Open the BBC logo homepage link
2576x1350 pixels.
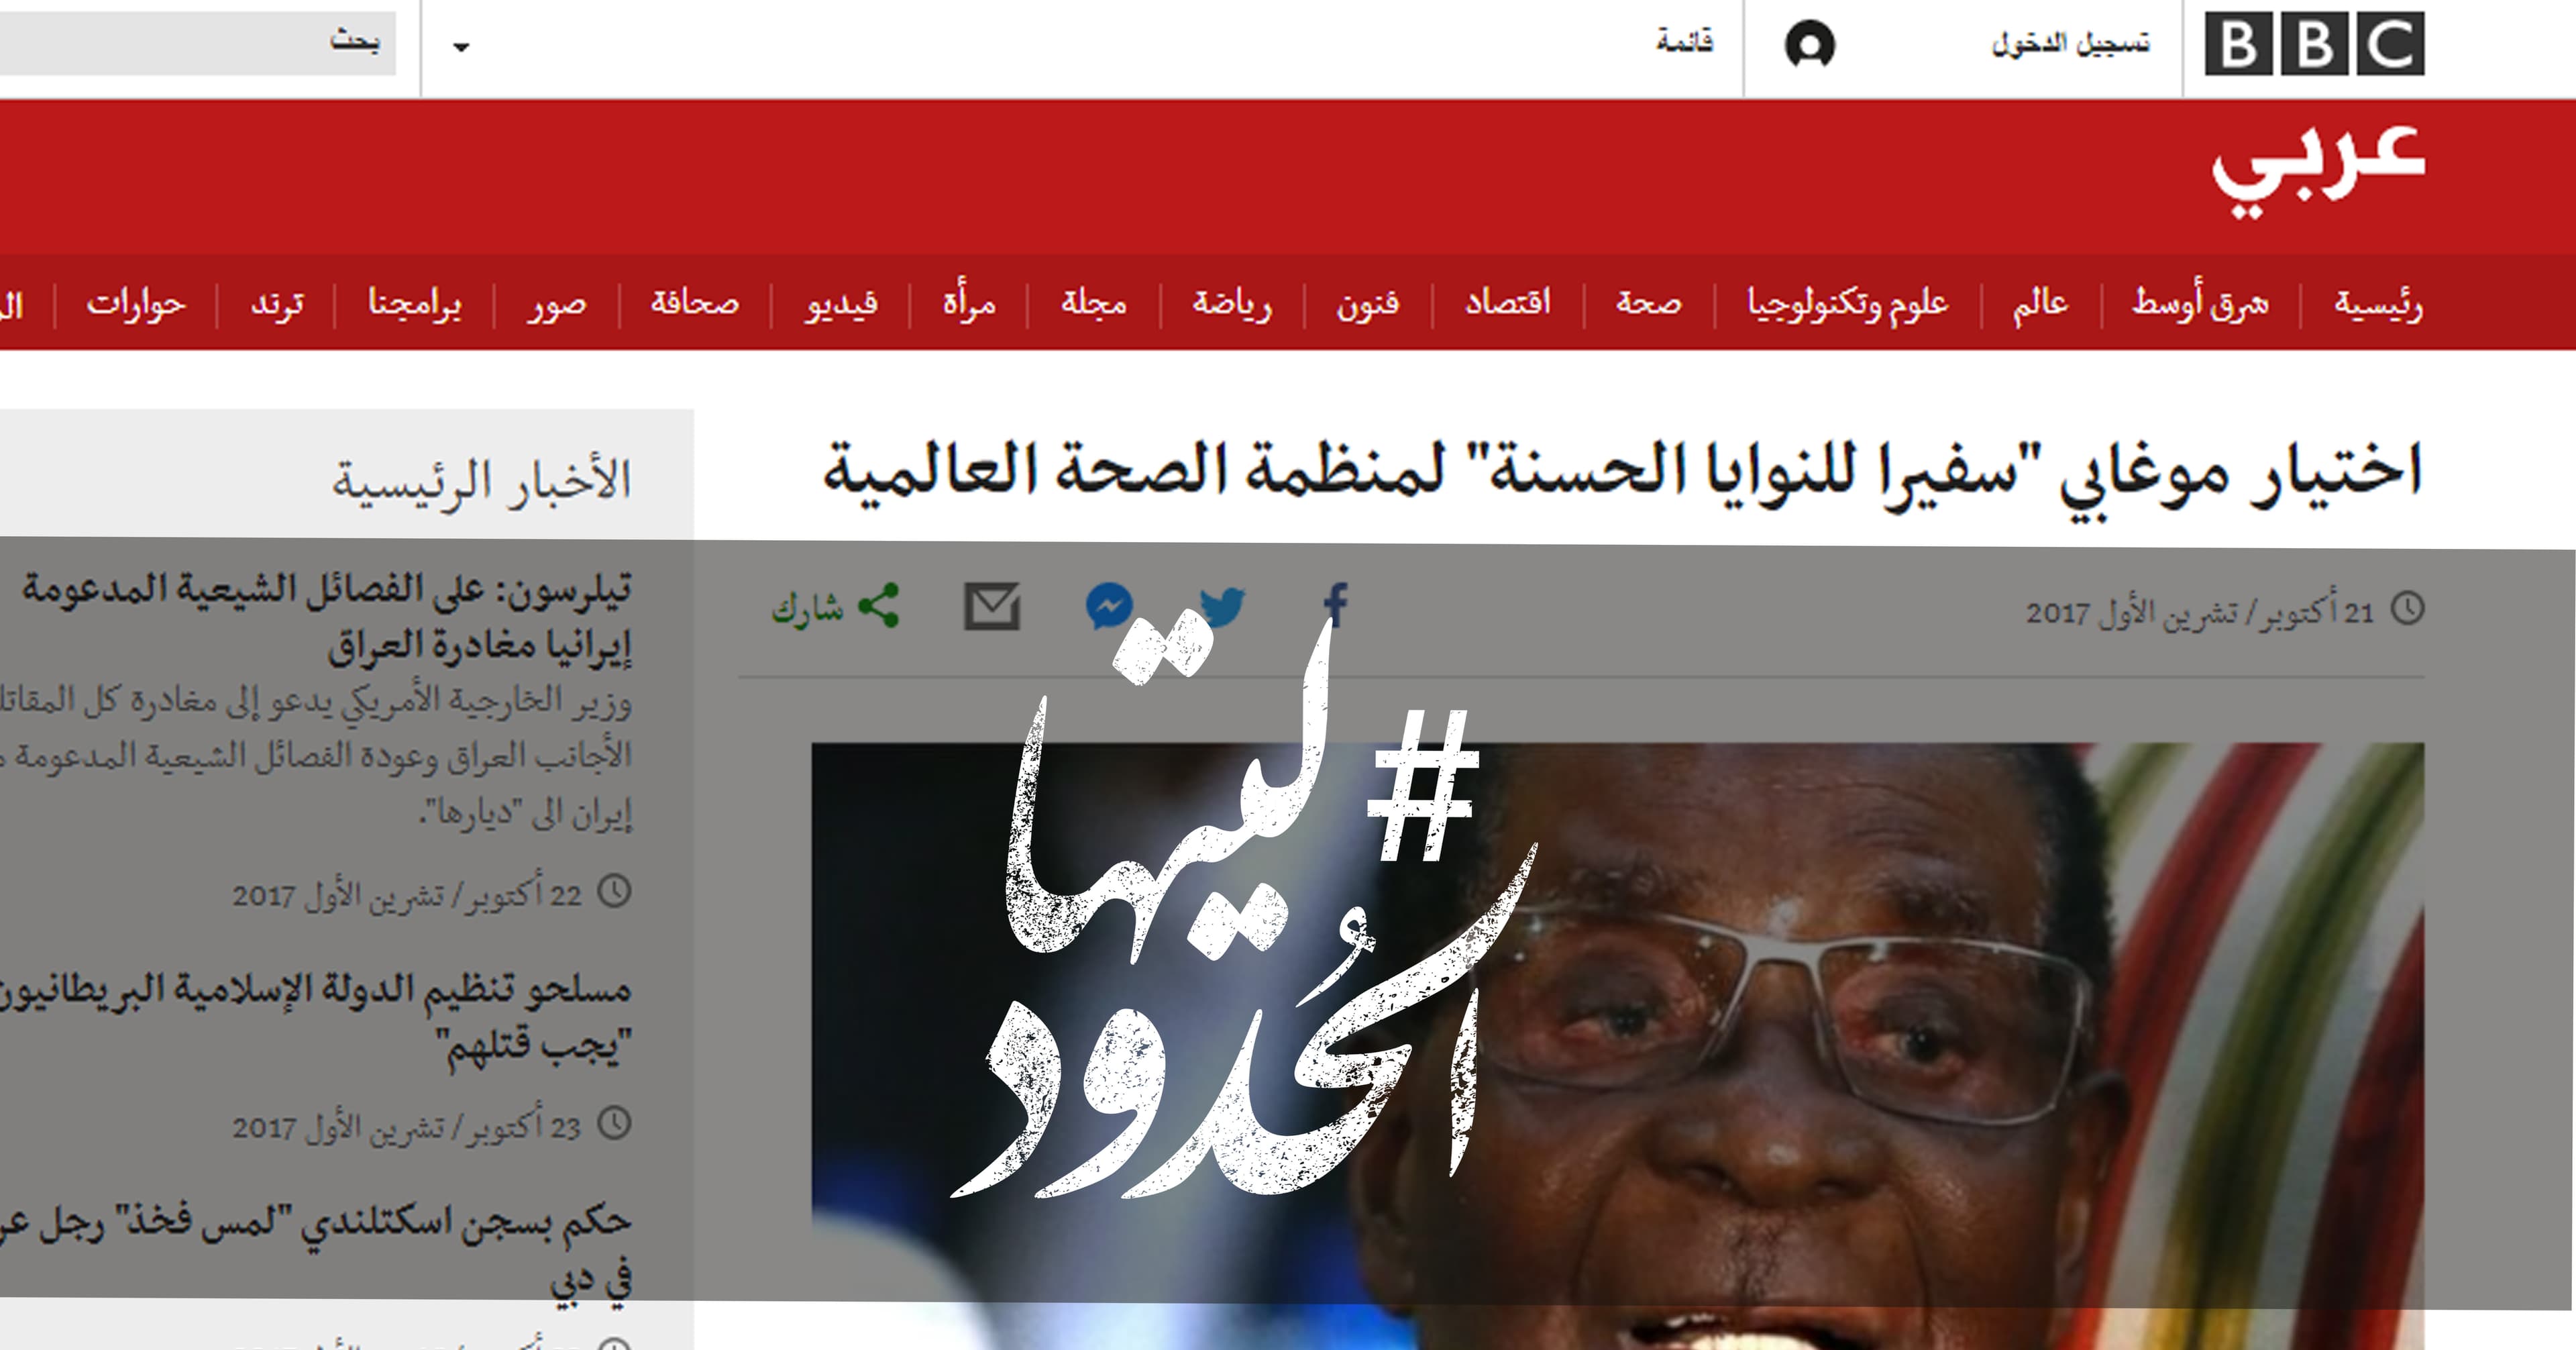tap(2314, 44)
